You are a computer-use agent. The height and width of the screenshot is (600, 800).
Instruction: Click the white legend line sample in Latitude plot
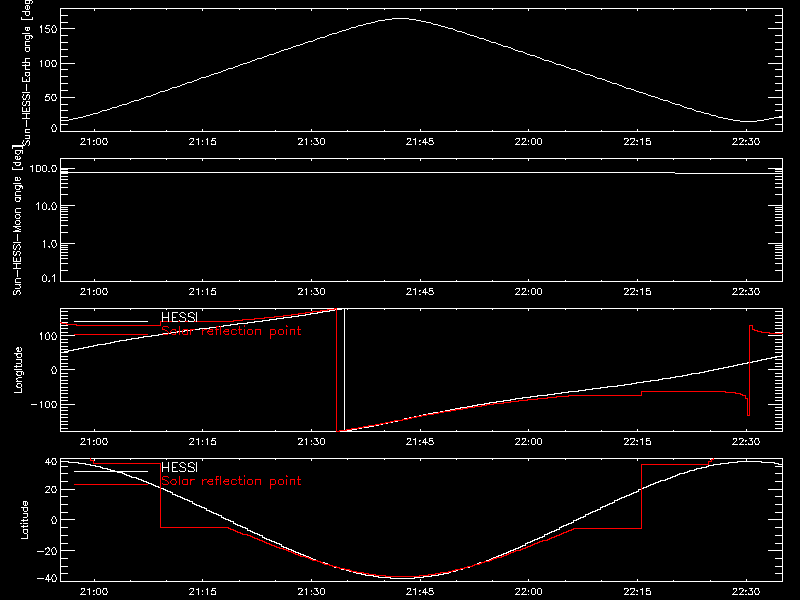coord(111,471)
